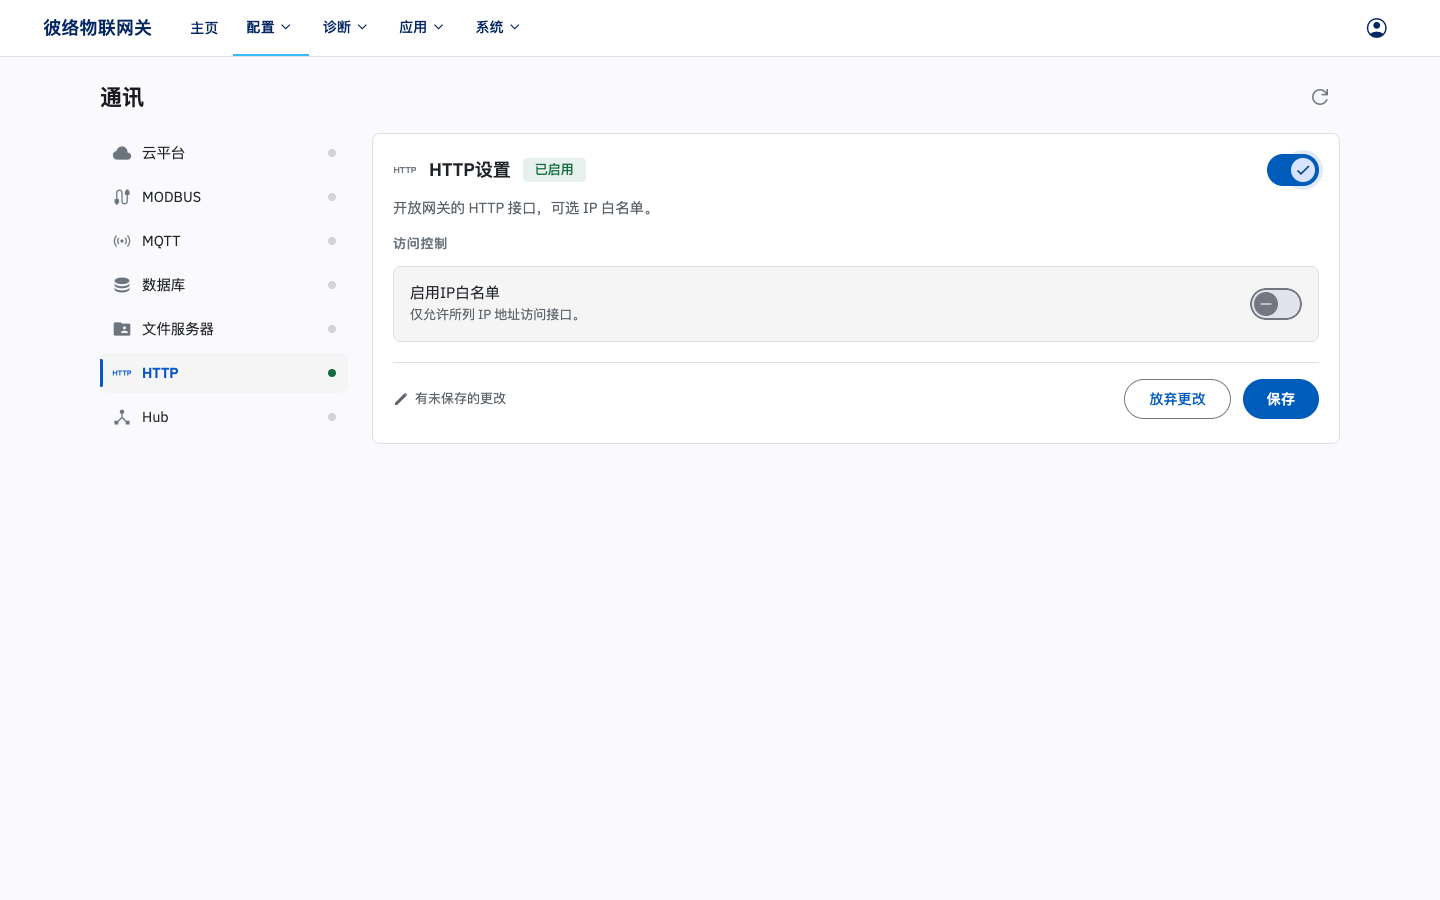The width and height of the screenshot is (1440, 900).
Task: Select MODBUS in the sidebar
Action: pos(224,197)
